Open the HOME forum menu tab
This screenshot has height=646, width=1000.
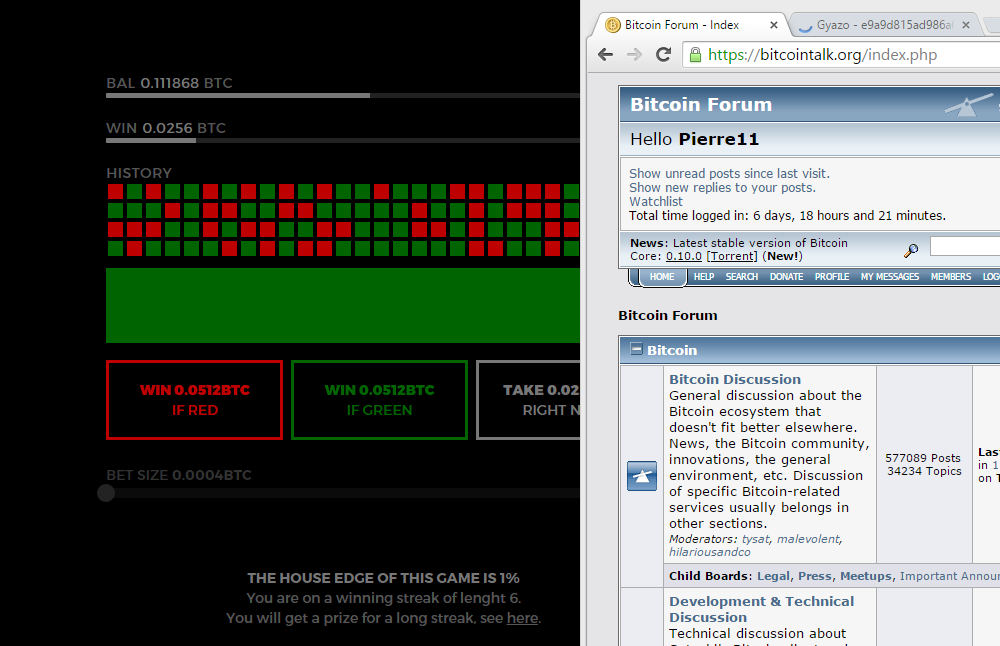tap(662, 277)
